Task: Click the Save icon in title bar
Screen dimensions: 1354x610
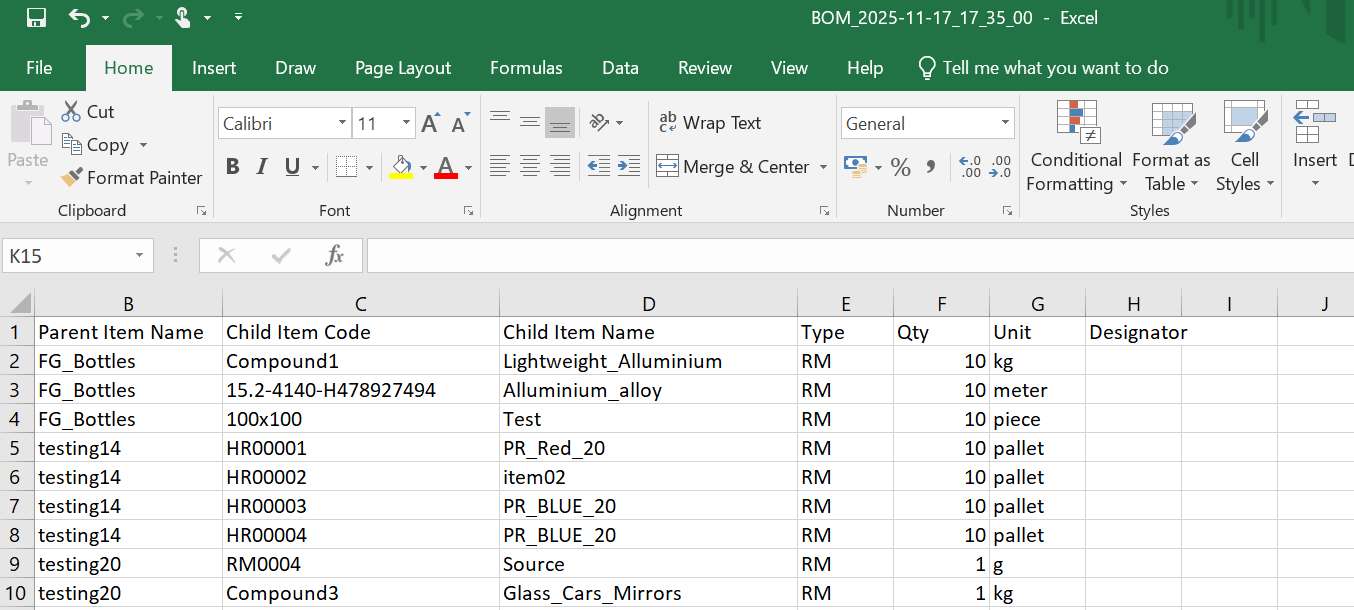Action: (36, 18)
